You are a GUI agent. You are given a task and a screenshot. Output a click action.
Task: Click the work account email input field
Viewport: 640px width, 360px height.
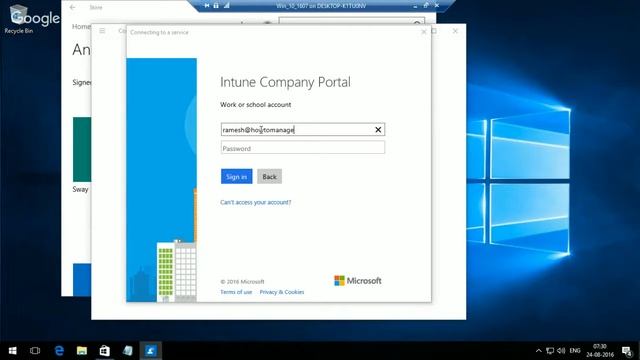pos(302,129)
